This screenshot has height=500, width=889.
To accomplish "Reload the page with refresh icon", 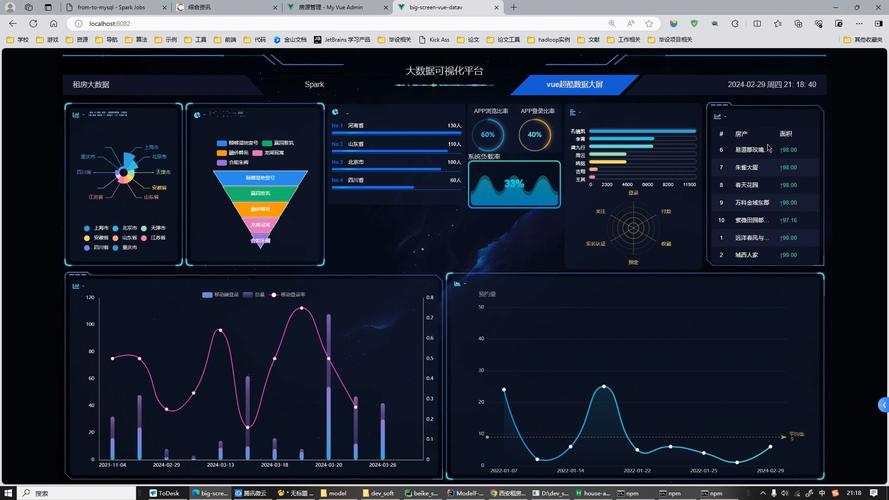I will click(33, 24).
